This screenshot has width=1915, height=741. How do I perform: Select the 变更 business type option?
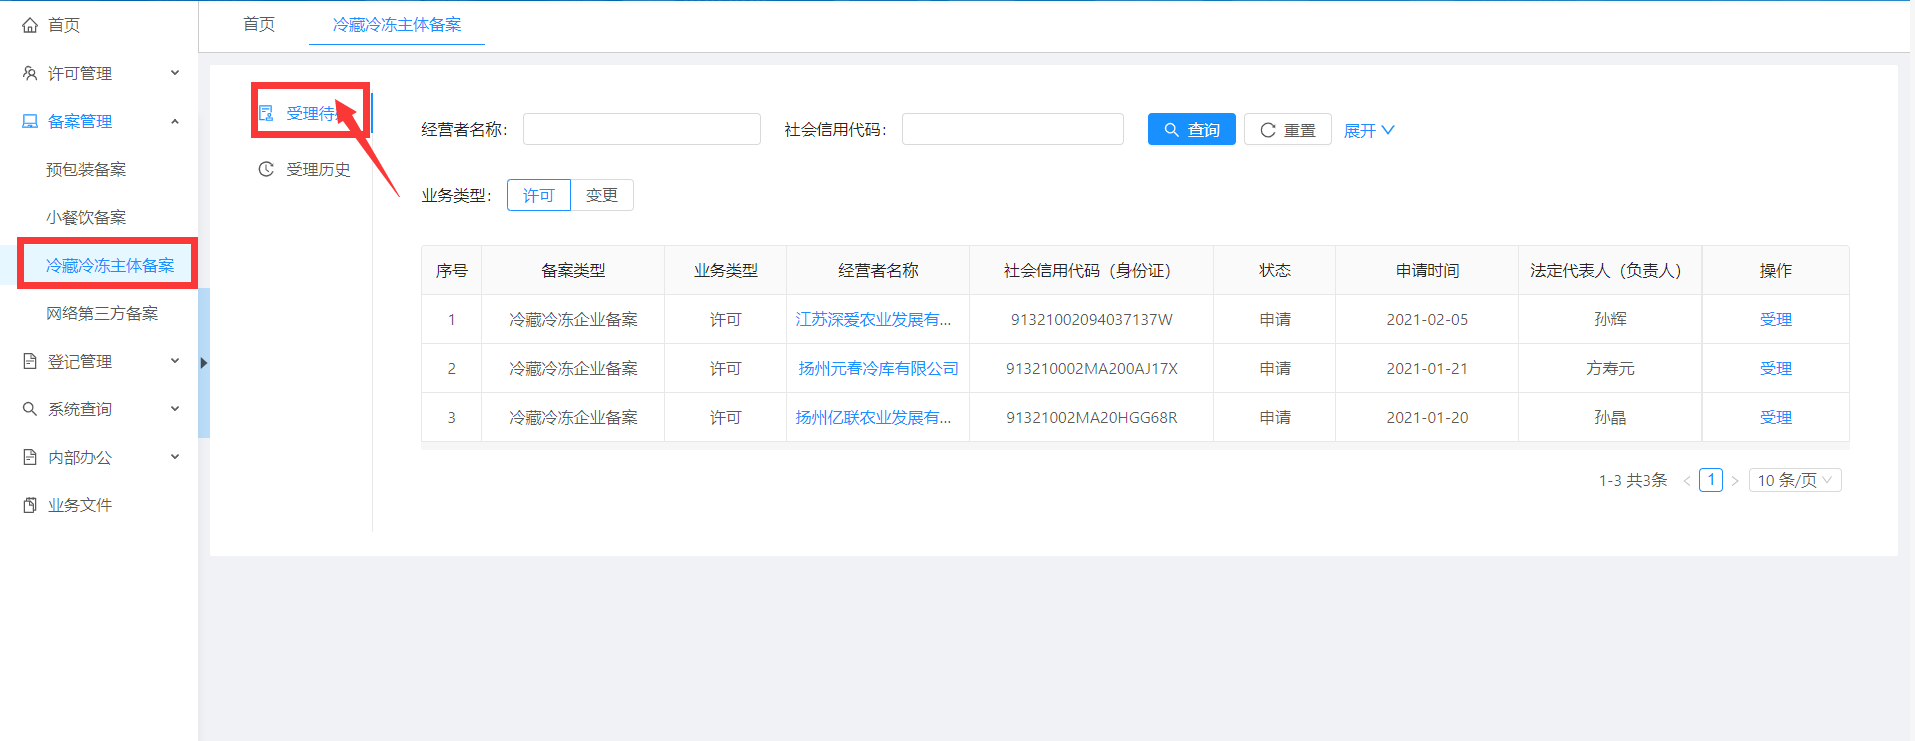tap(601, 195)
